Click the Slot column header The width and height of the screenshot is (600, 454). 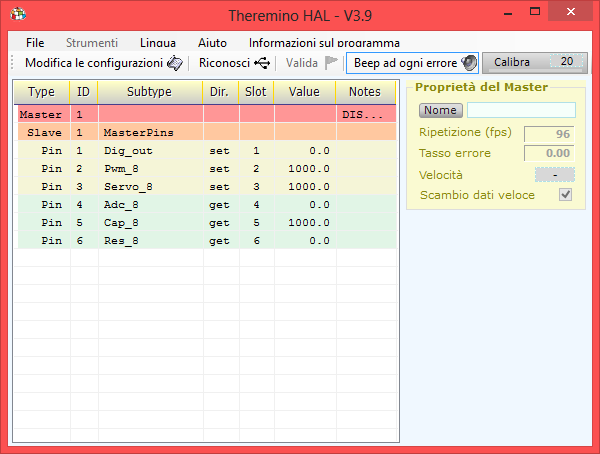coord(256,92)
